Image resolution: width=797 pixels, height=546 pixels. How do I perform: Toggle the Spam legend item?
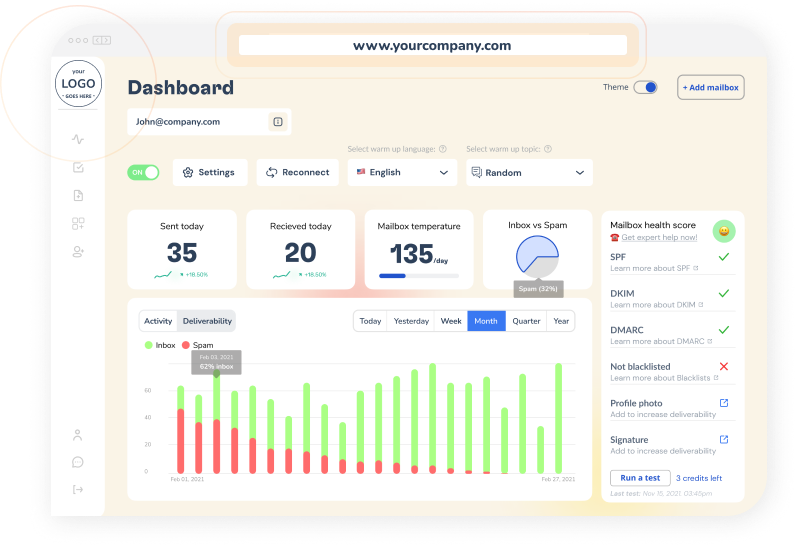click(198, 345)
